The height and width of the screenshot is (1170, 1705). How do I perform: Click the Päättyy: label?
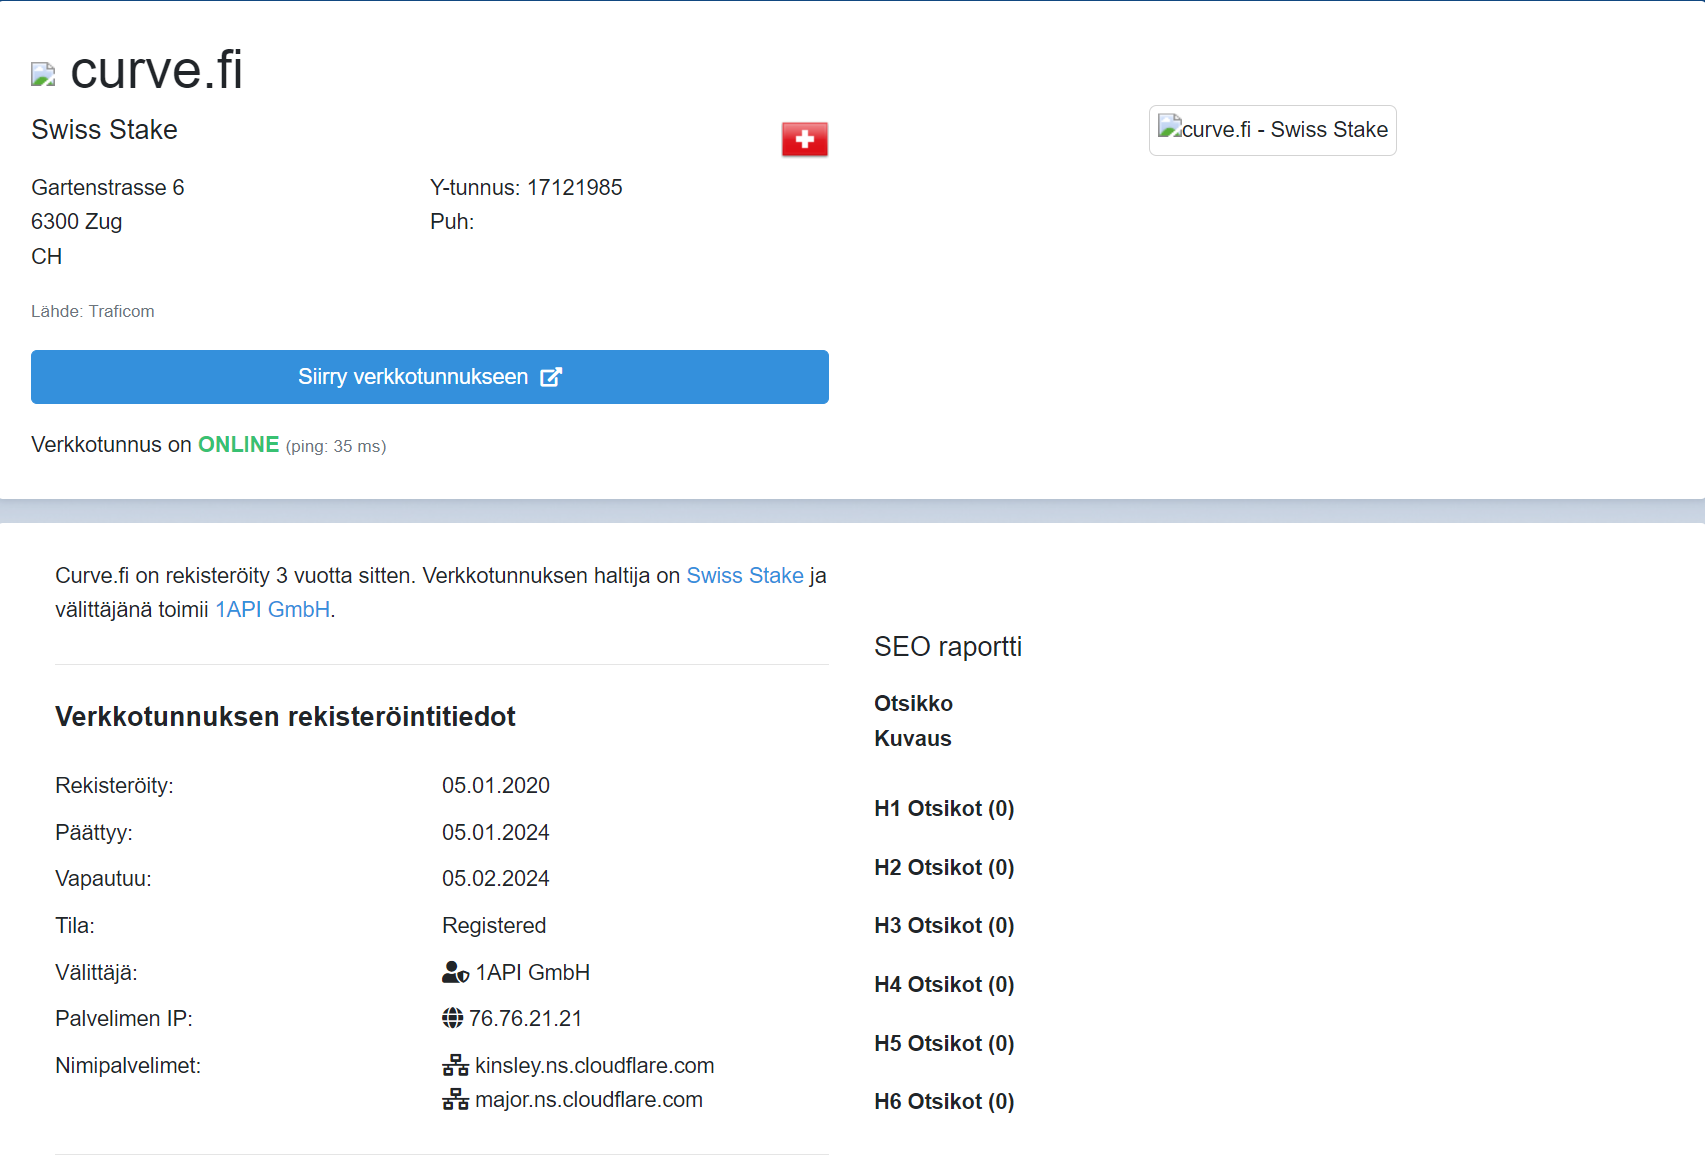click(x=94, y=832)
